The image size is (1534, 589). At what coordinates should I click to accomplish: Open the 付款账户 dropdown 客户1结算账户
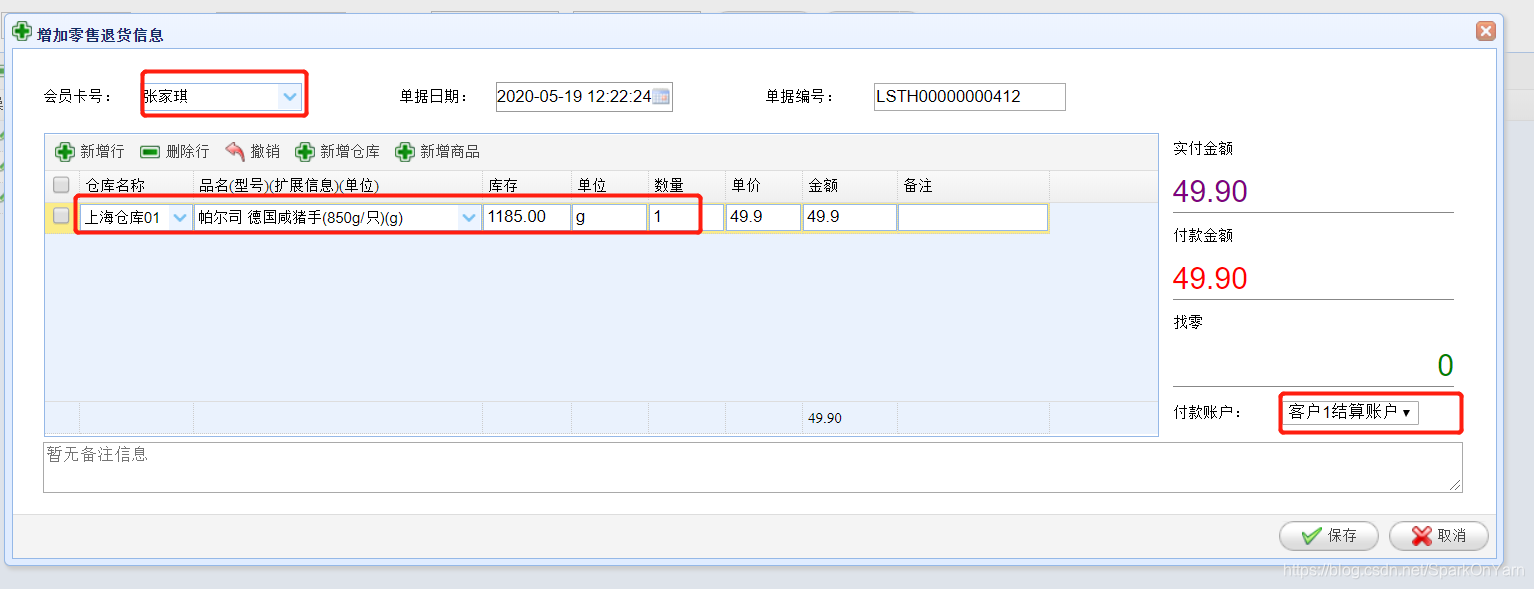click(1348, 412)
